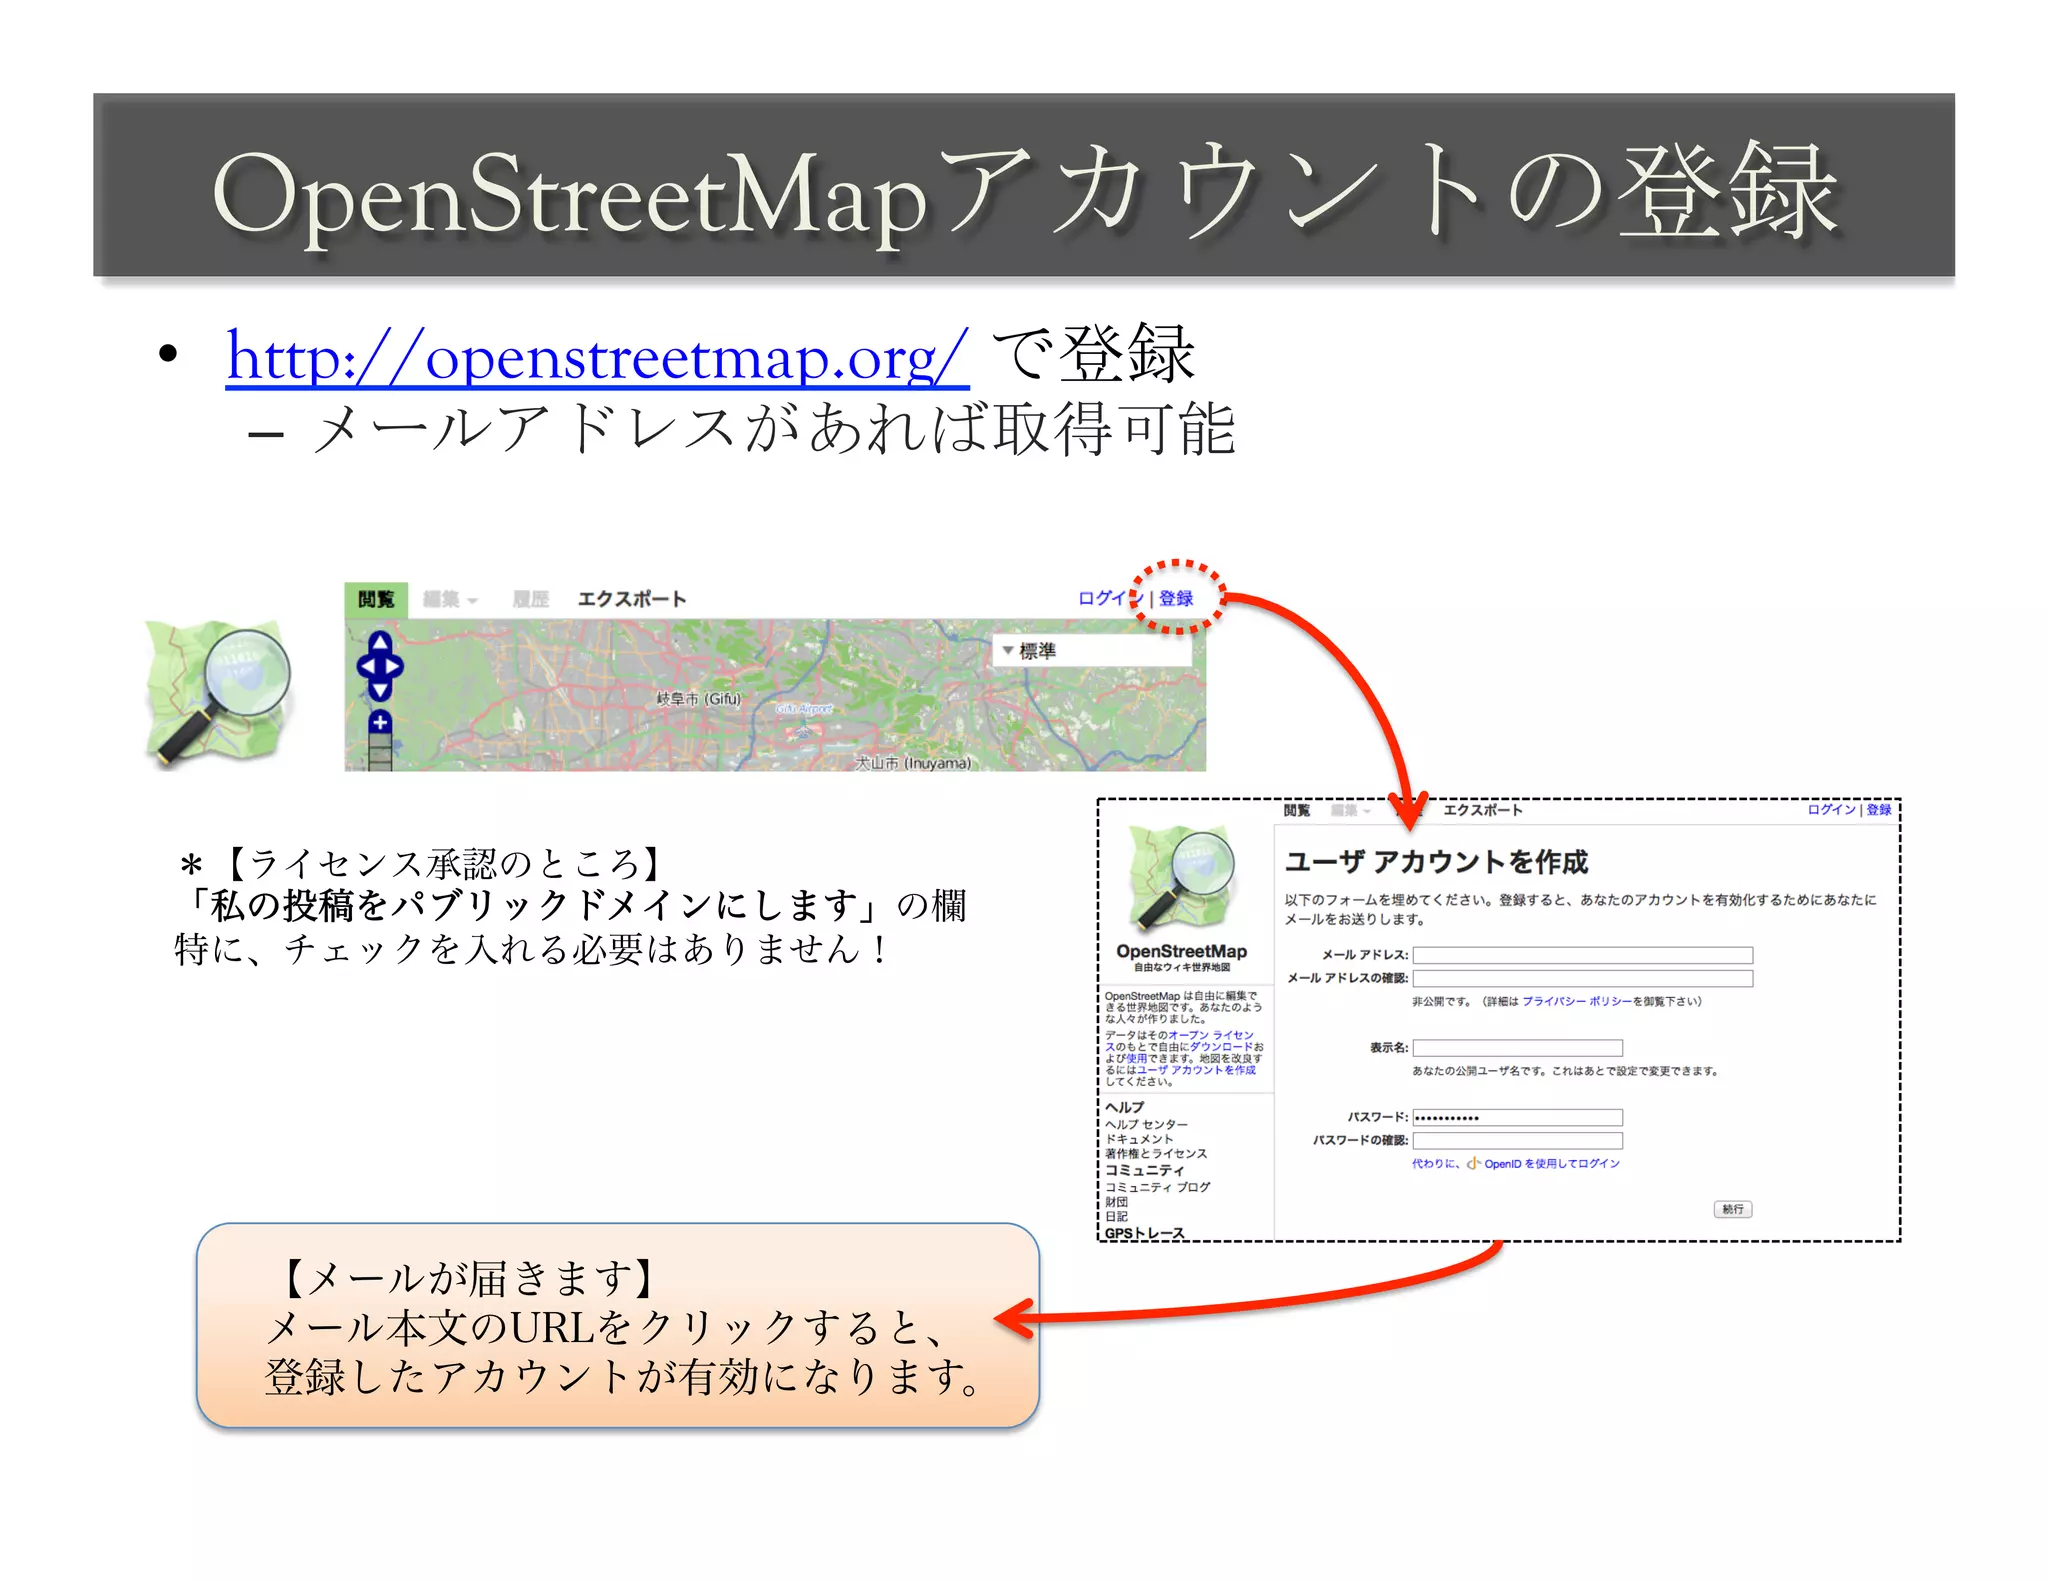Expand the 標準 layer switcher
This screenshot has height=1582, width=2048.
[x=1092, y=651]
